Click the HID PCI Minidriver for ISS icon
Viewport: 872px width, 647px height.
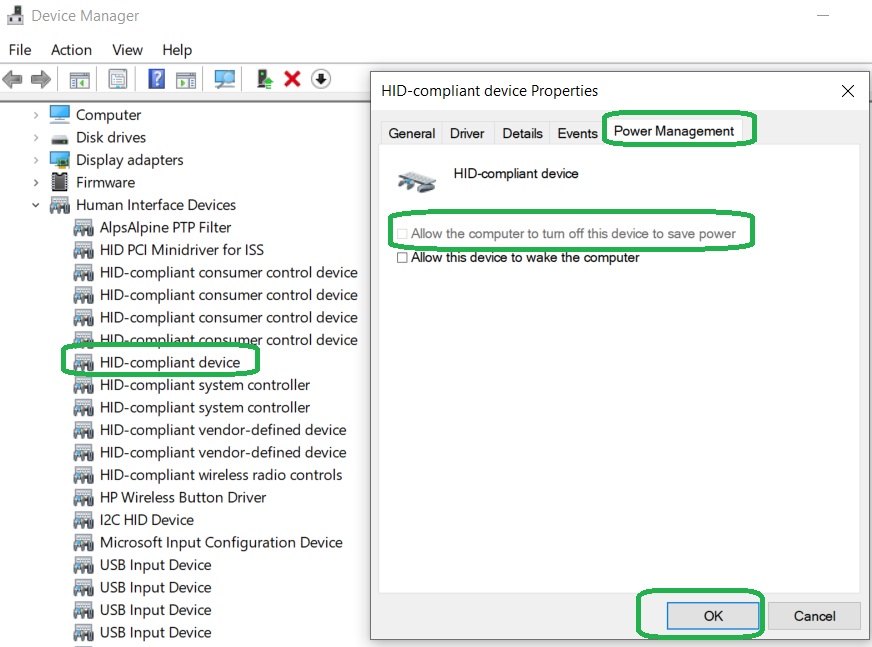coord(83,250)
